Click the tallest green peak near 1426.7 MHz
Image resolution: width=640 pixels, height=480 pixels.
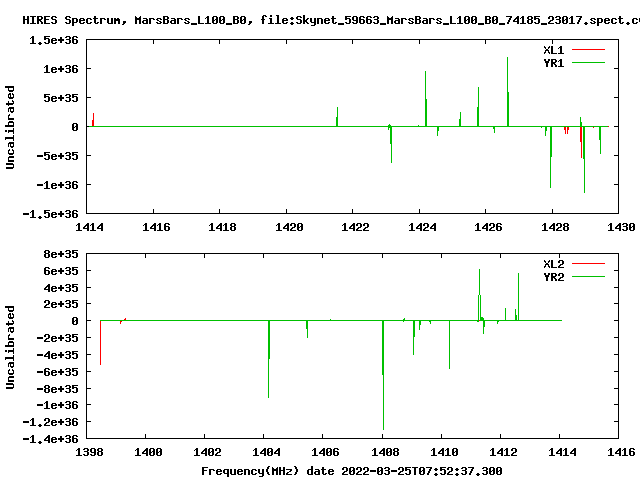click(x=507, y=91)
